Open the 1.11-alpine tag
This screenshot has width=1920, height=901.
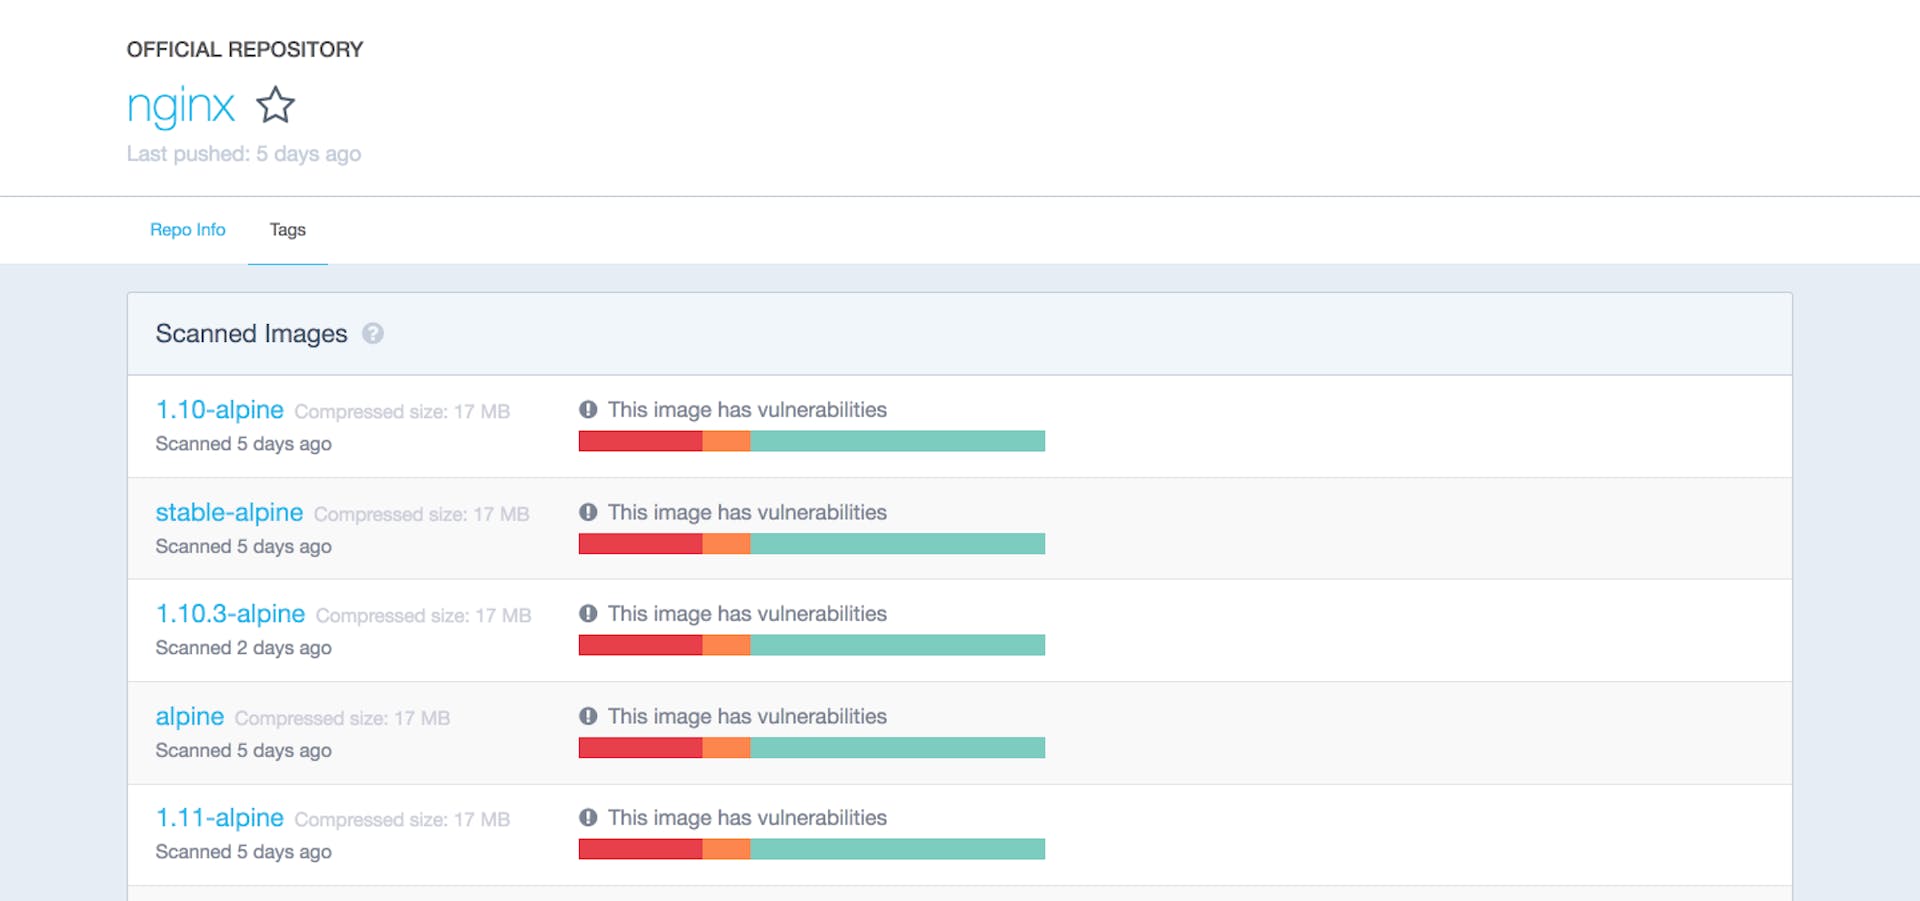tap(220, 817)
